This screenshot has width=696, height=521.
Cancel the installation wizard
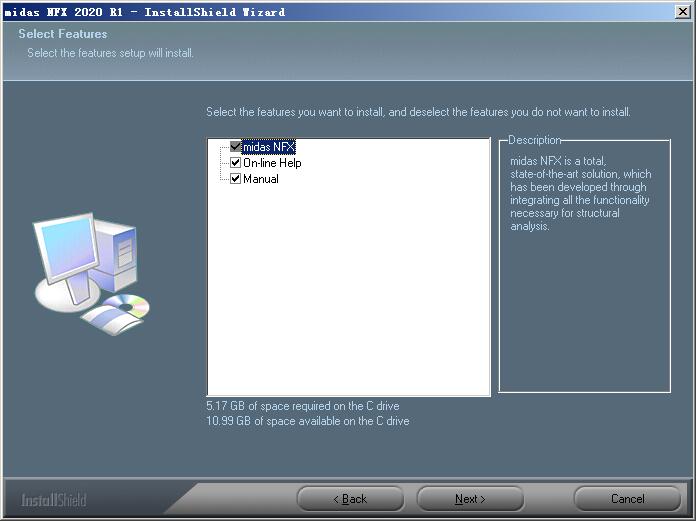[x=627, y=499]
